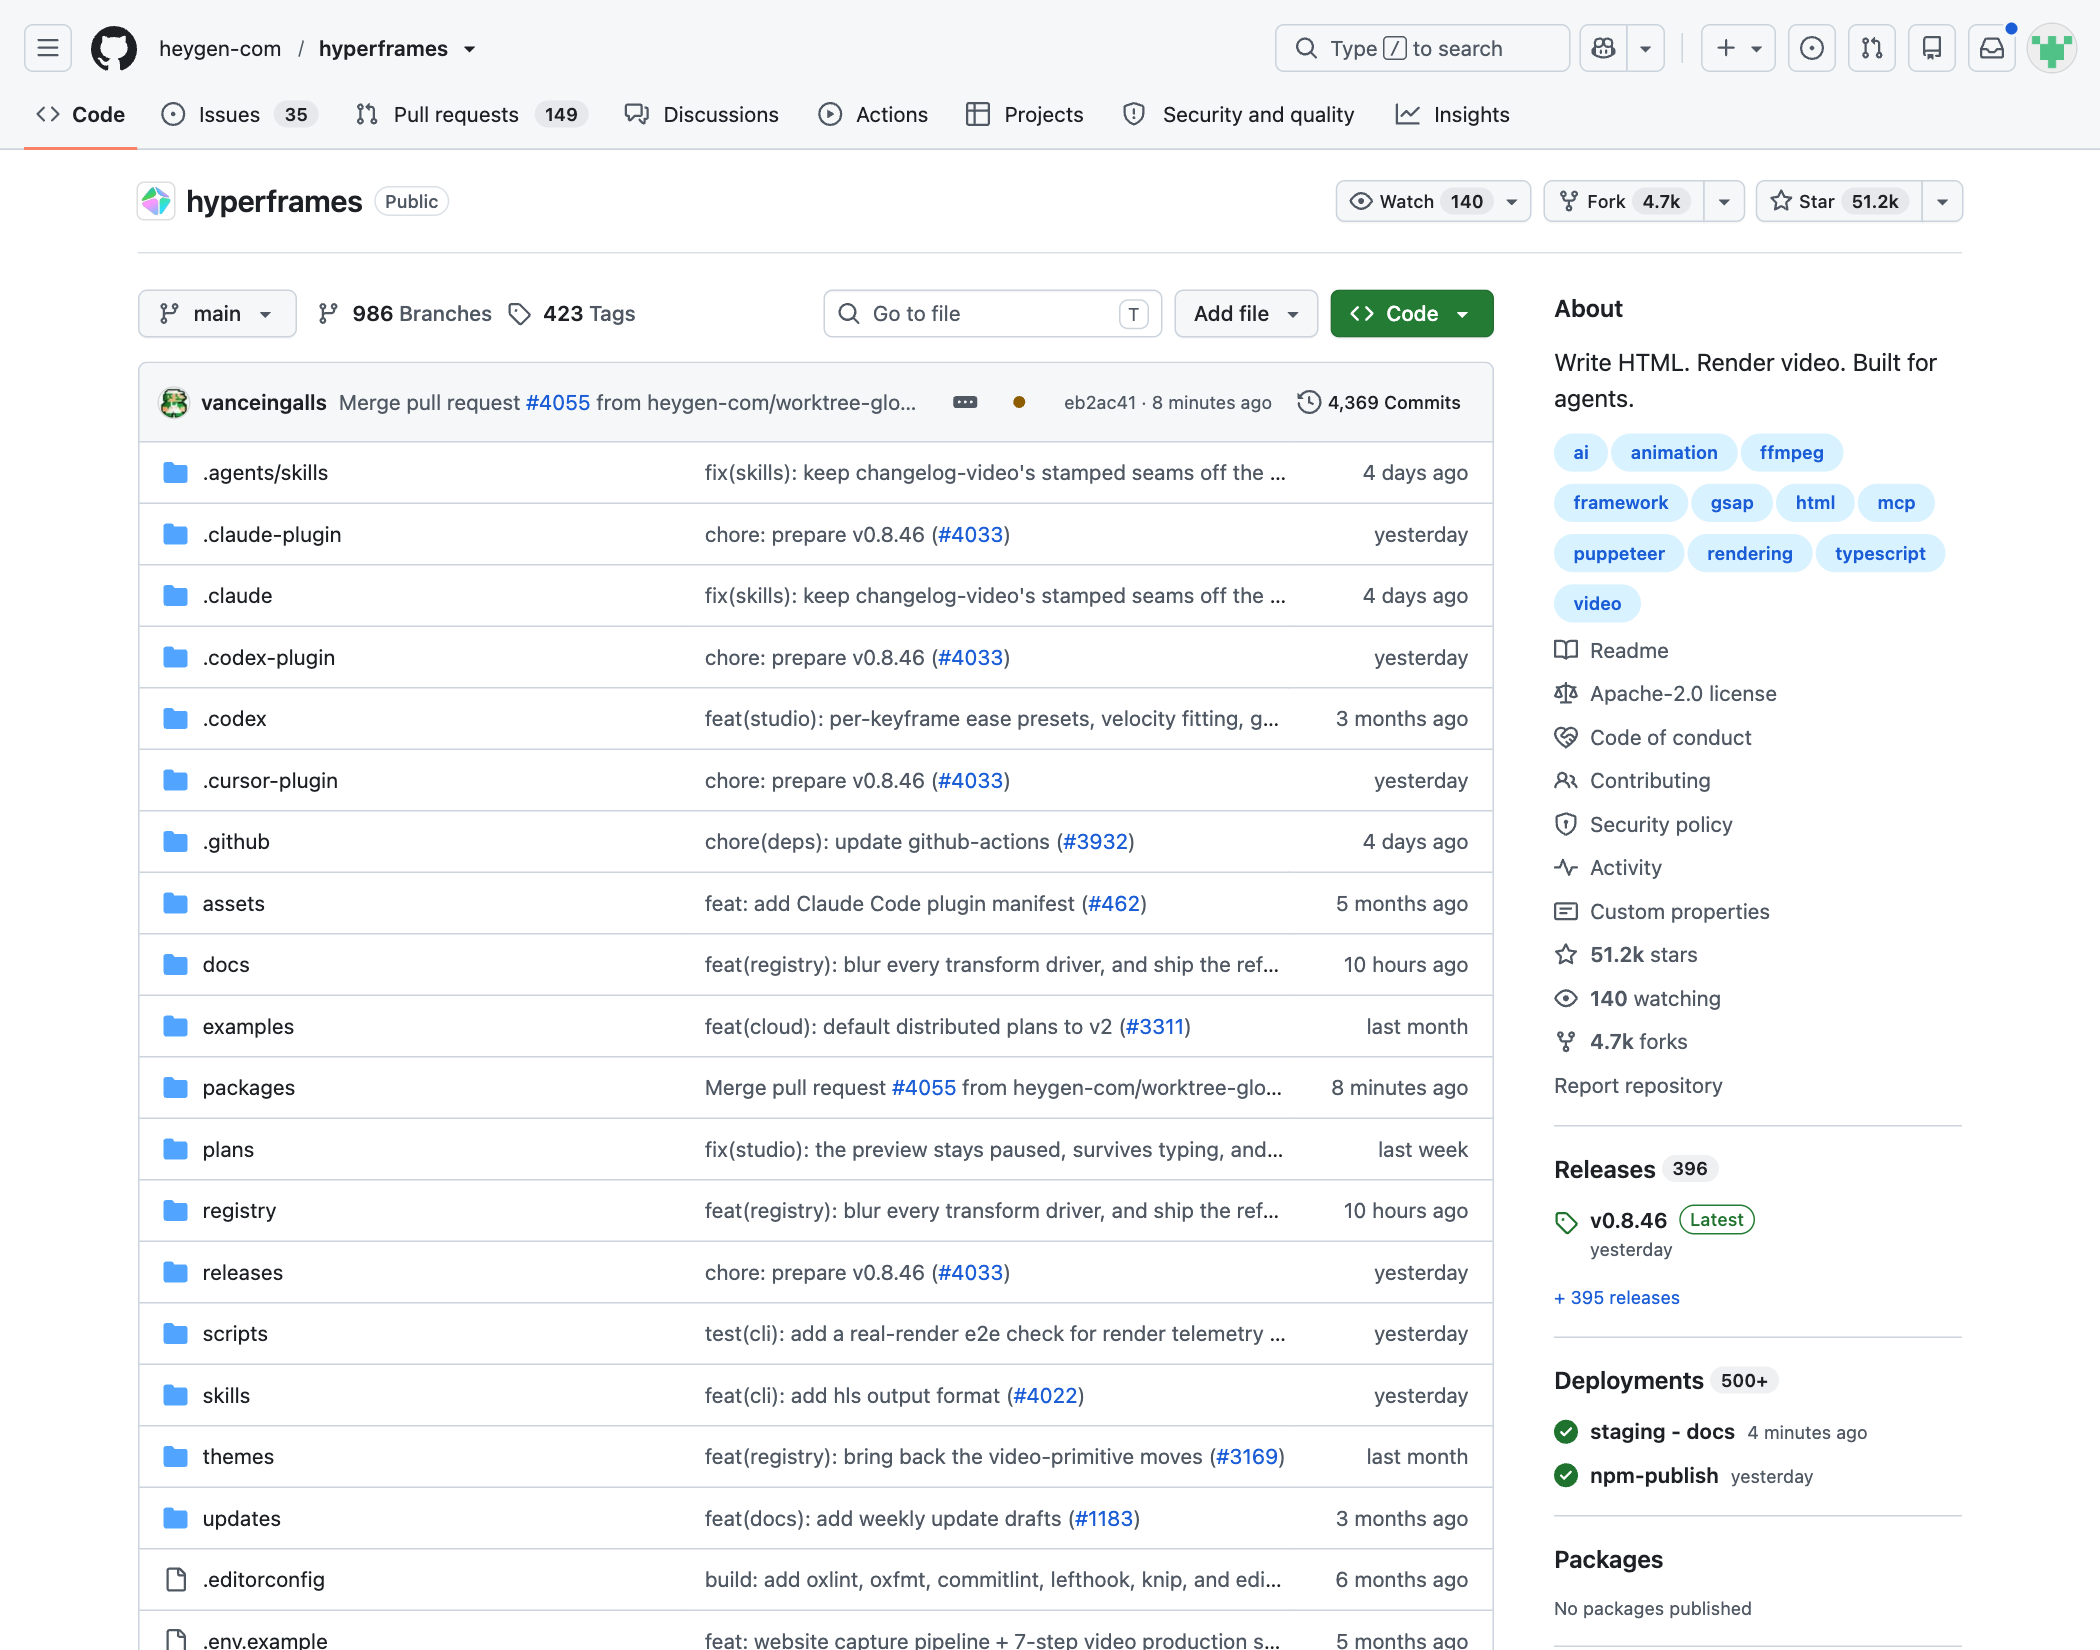Go to GitHub homepage via Octocat logo
The height and width of the screenshot is (1650, 2100).
[x=114, y=48]
